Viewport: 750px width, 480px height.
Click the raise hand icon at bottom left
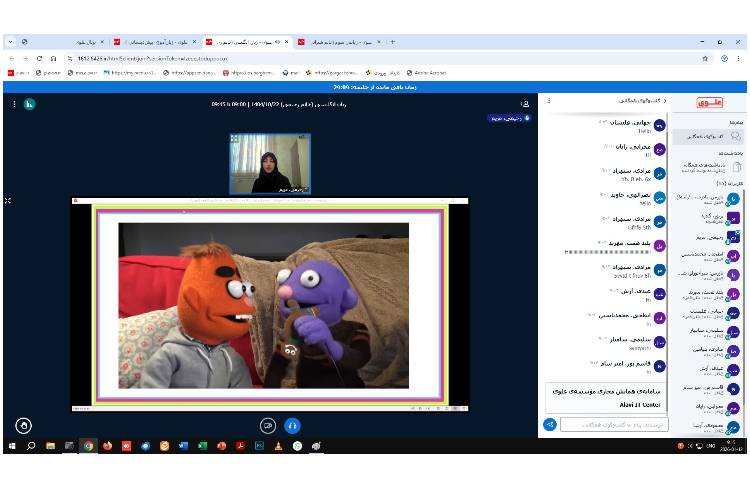(x=24, y=425)
